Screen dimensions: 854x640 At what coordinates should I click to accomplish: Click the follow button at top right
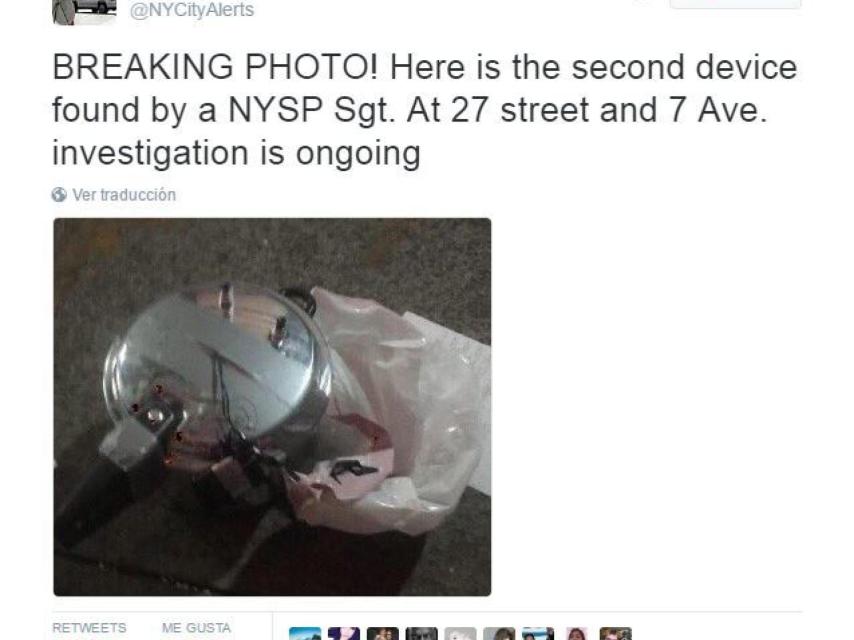(x=735, y=4)
